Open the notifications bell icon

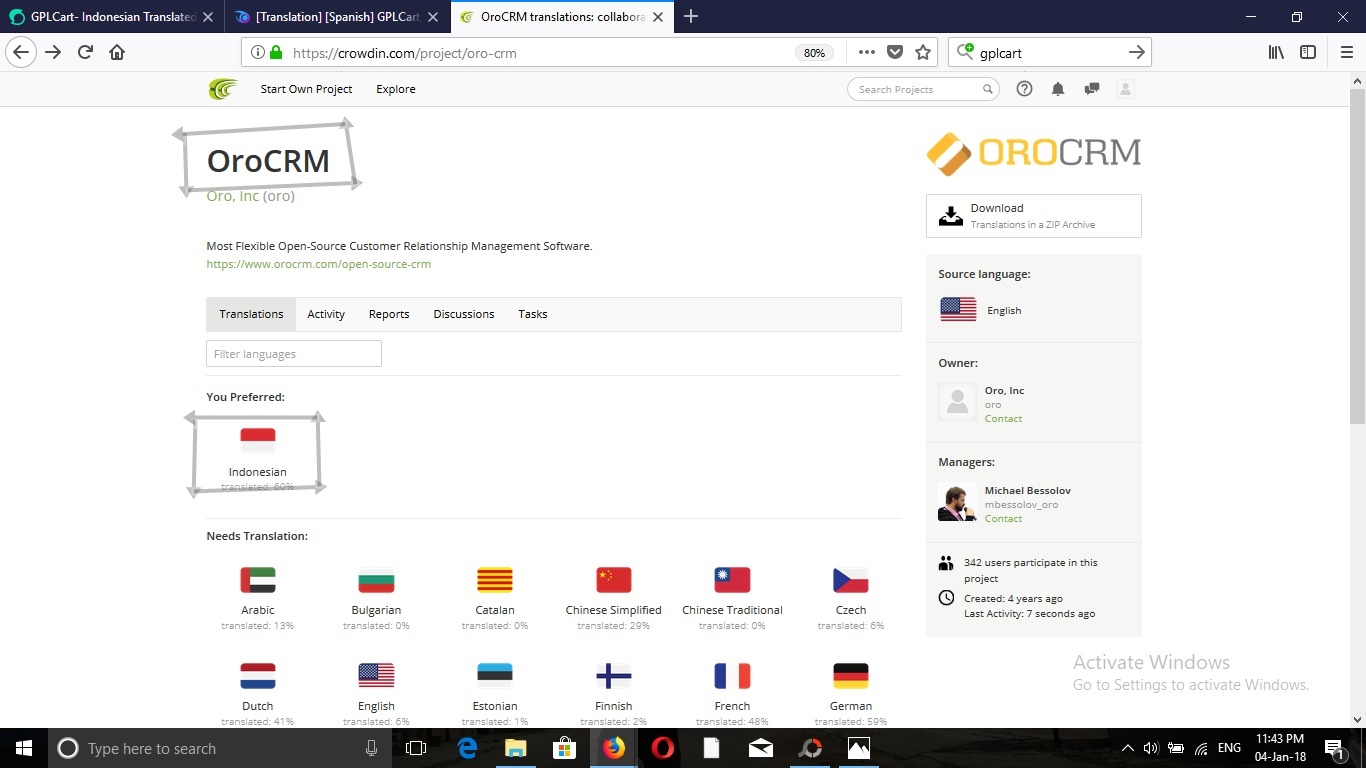pos(1058,89)
